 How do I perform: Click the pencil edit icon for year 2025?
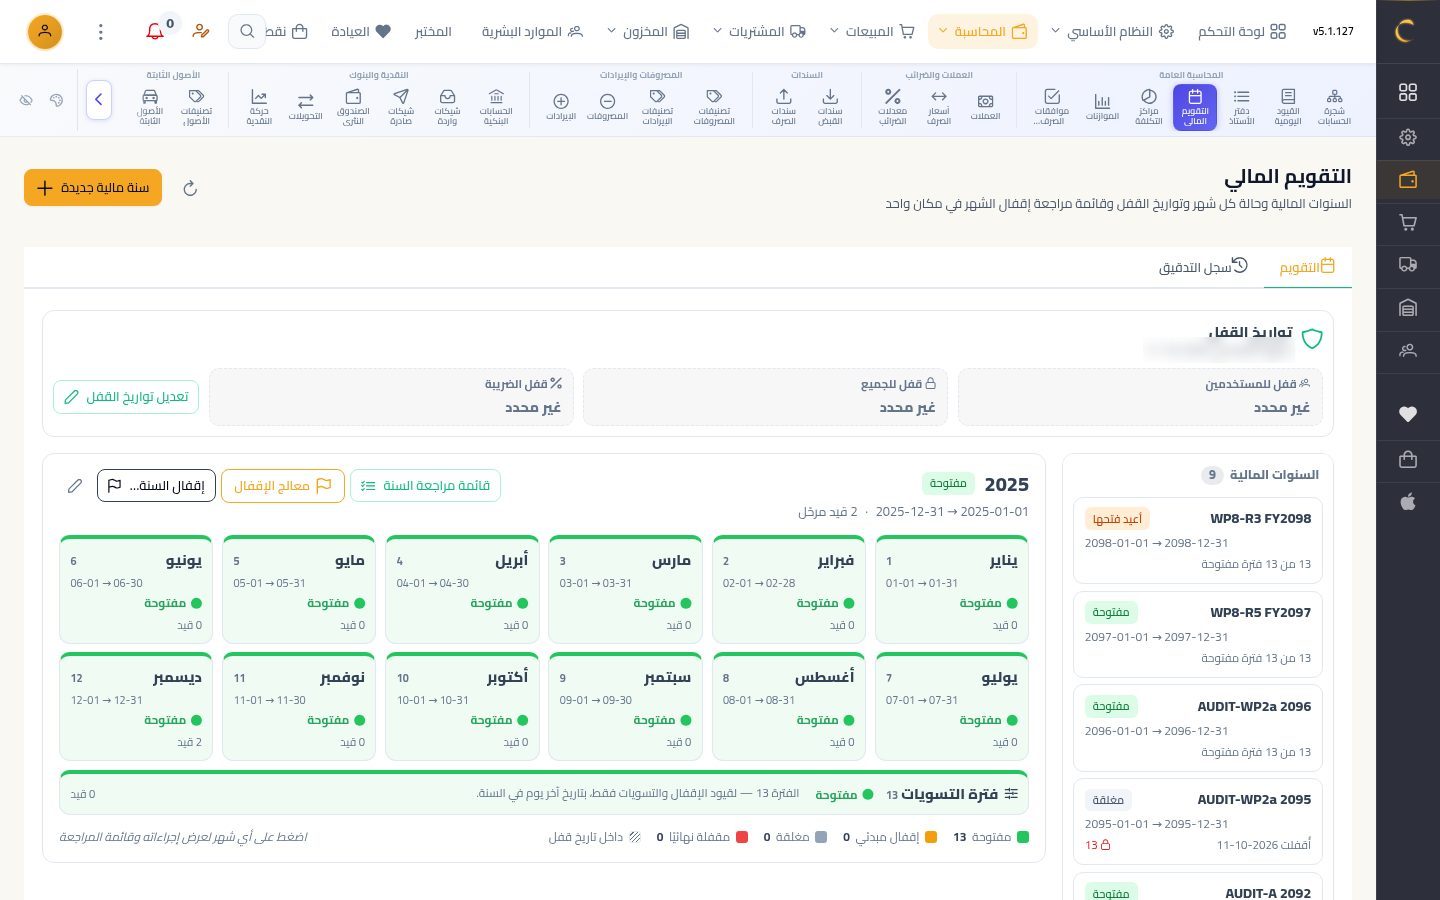(x=75, y=486)
